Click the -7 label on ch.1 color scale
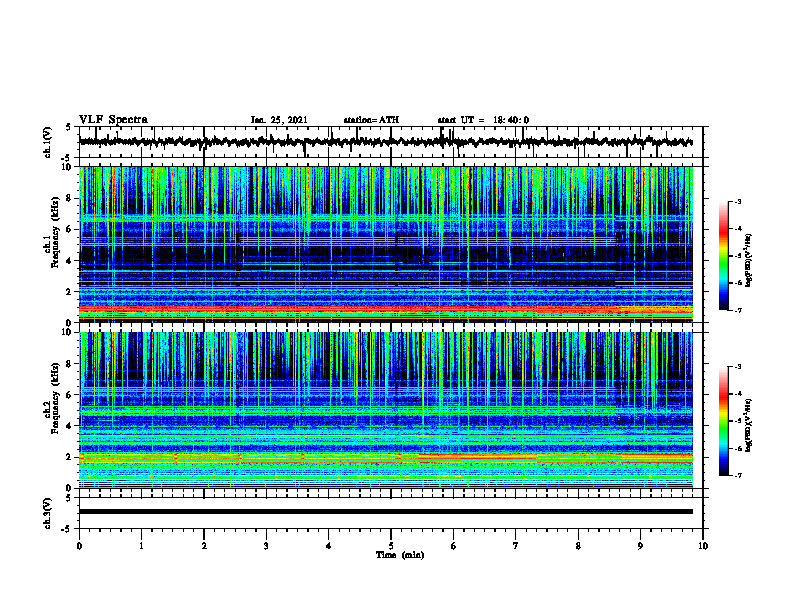Image resolution: width=792 pixels, height=612 pixels. pos(738,310)
